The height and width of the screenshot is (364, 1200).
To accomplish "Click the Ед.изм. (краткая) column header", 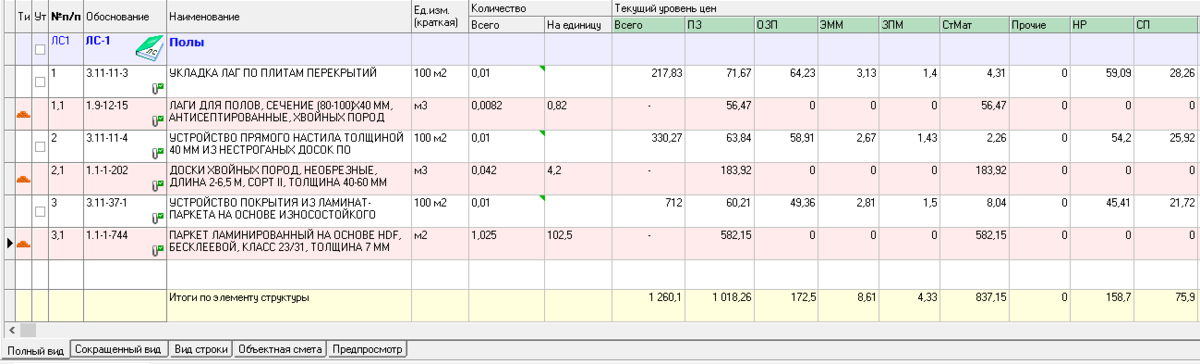I will click(439, 17).
